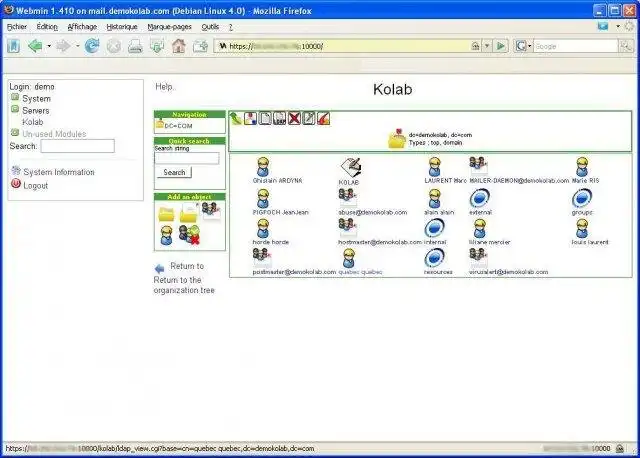This screenshot has height=458, width=640.
Task: Click the Logout link
Action: pyautogui.click(x=36, y=185)
